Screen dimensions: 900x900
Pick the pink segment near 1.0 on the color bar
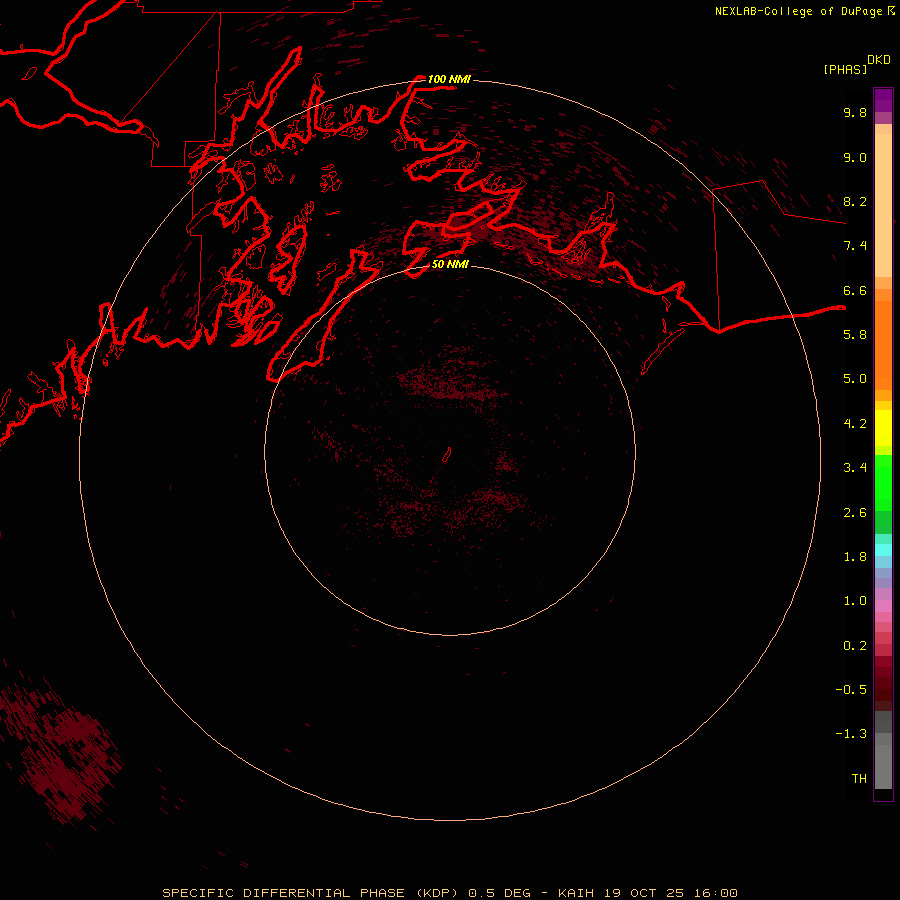[x=883, y=606]
